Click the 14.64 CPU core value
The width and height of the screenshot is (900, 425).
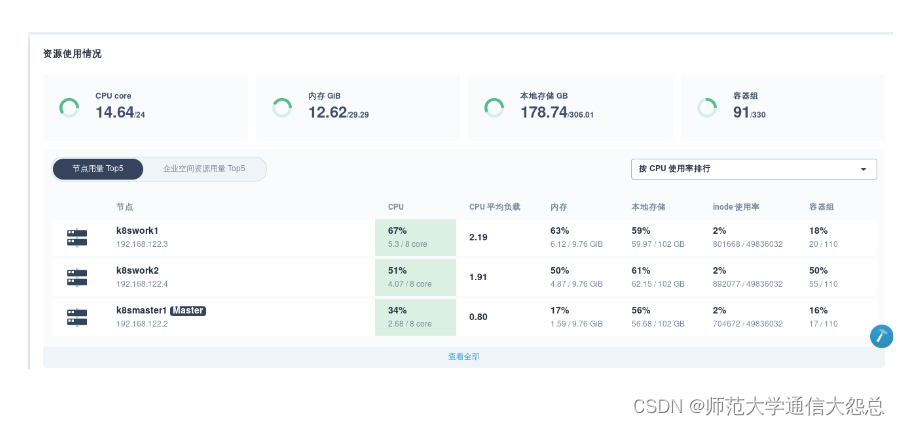[x=115, y=112]
